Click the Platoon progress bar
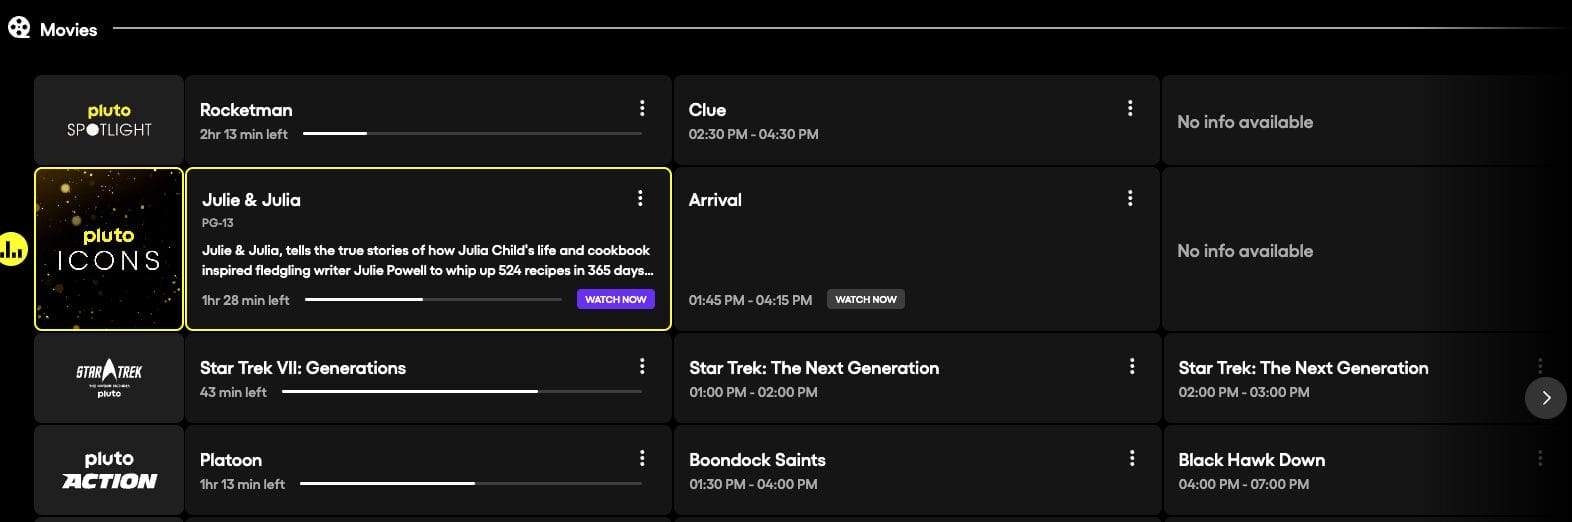The image size is (1572, 522). pos(471,483)
